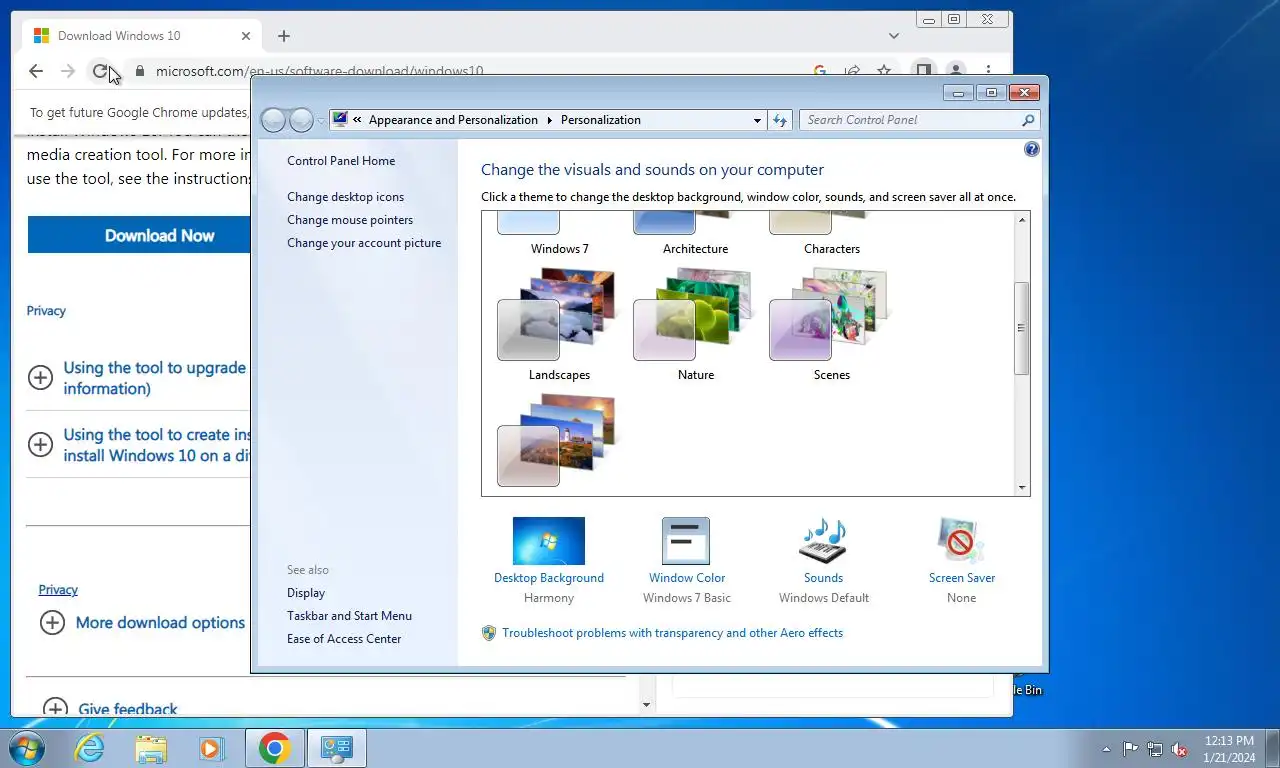Bookmark this page with star icon

click(x=884, y=71)
